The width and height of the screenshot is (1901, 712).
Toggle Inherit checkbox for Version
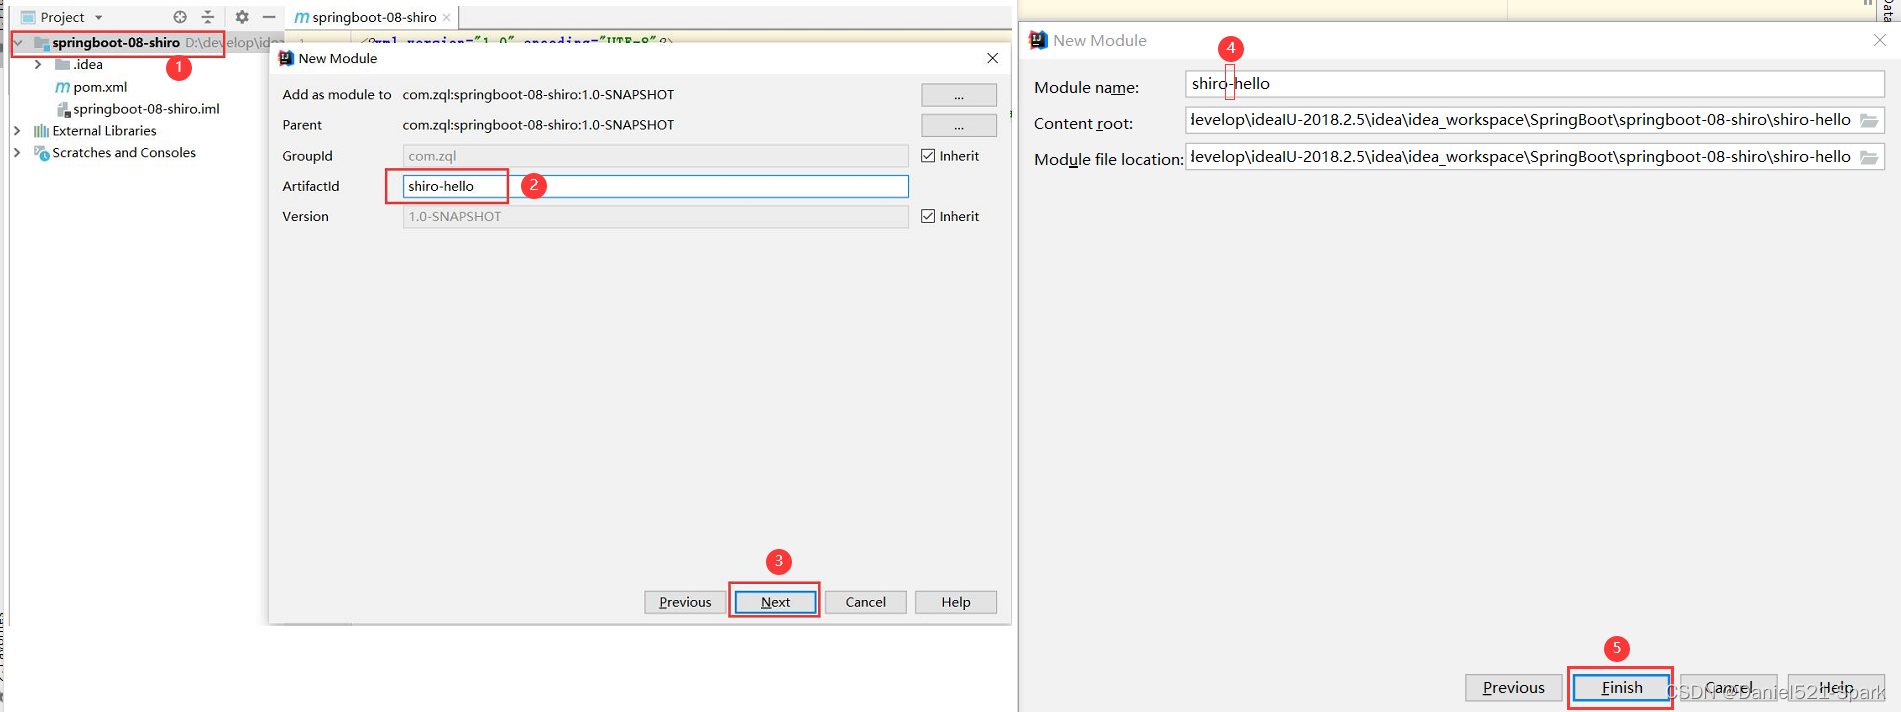tap(928, 216)
